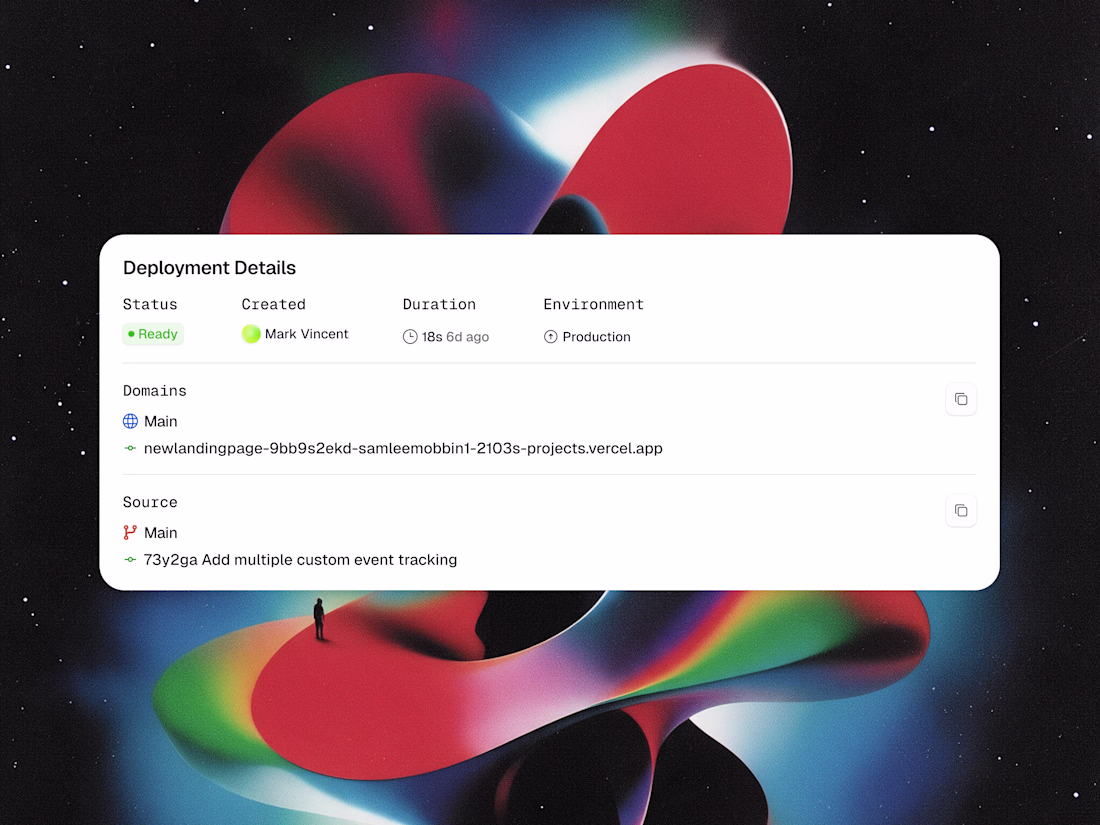The image size is (1100, 825).
Task: Click the Domains section label
Action: pyautogui.click(x=154, y=391)
